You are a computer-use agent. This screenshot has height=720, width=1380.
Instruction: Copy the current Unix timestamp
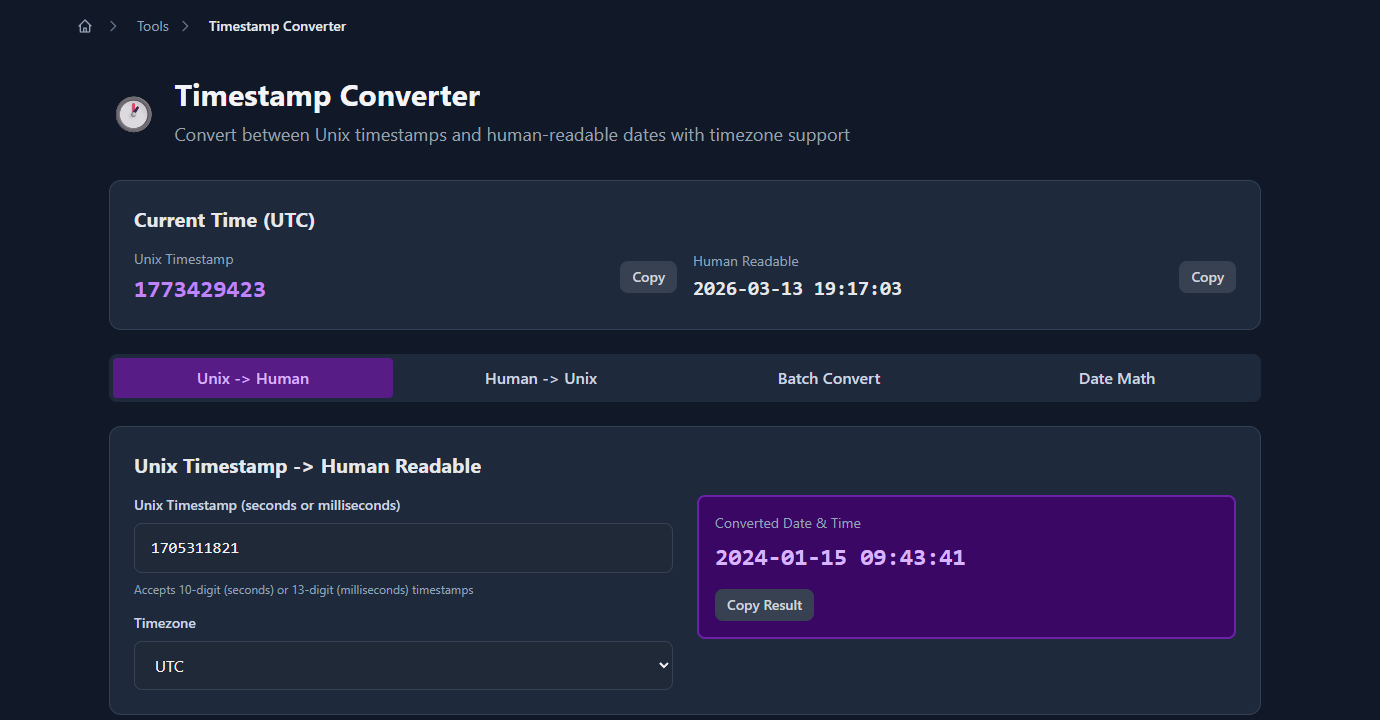648,277
